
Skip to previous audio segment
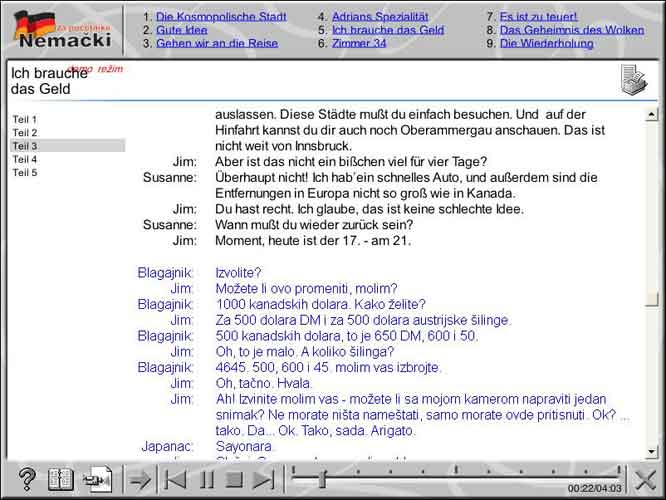(177, 480)
